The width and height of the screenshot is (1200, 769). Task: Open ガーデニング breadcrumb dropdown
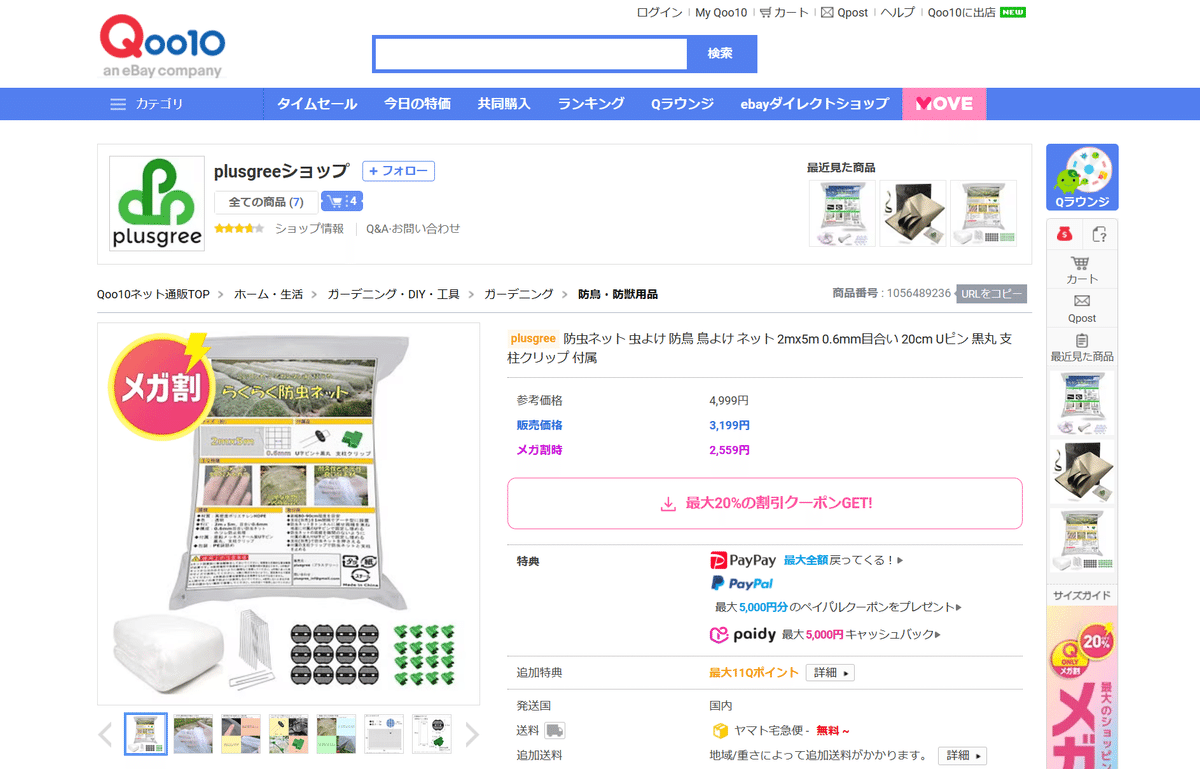pos(518,294)
